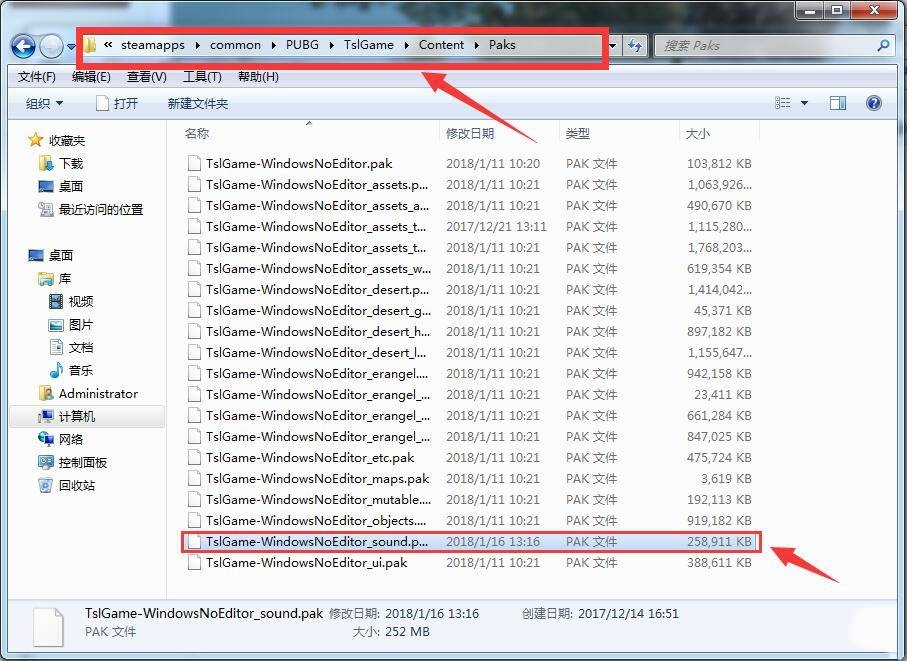Click the sound.pak file icon in list
The height and width of the screenshot is (661, 907).
point(194,541)
